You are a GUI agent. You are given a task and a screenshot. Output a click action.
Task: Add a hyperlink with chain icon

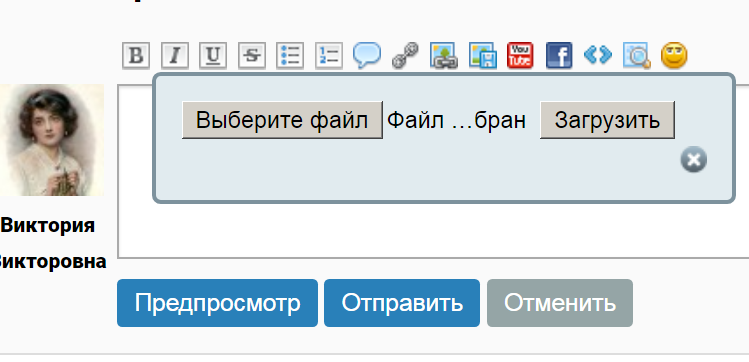[x=405, y=56]
